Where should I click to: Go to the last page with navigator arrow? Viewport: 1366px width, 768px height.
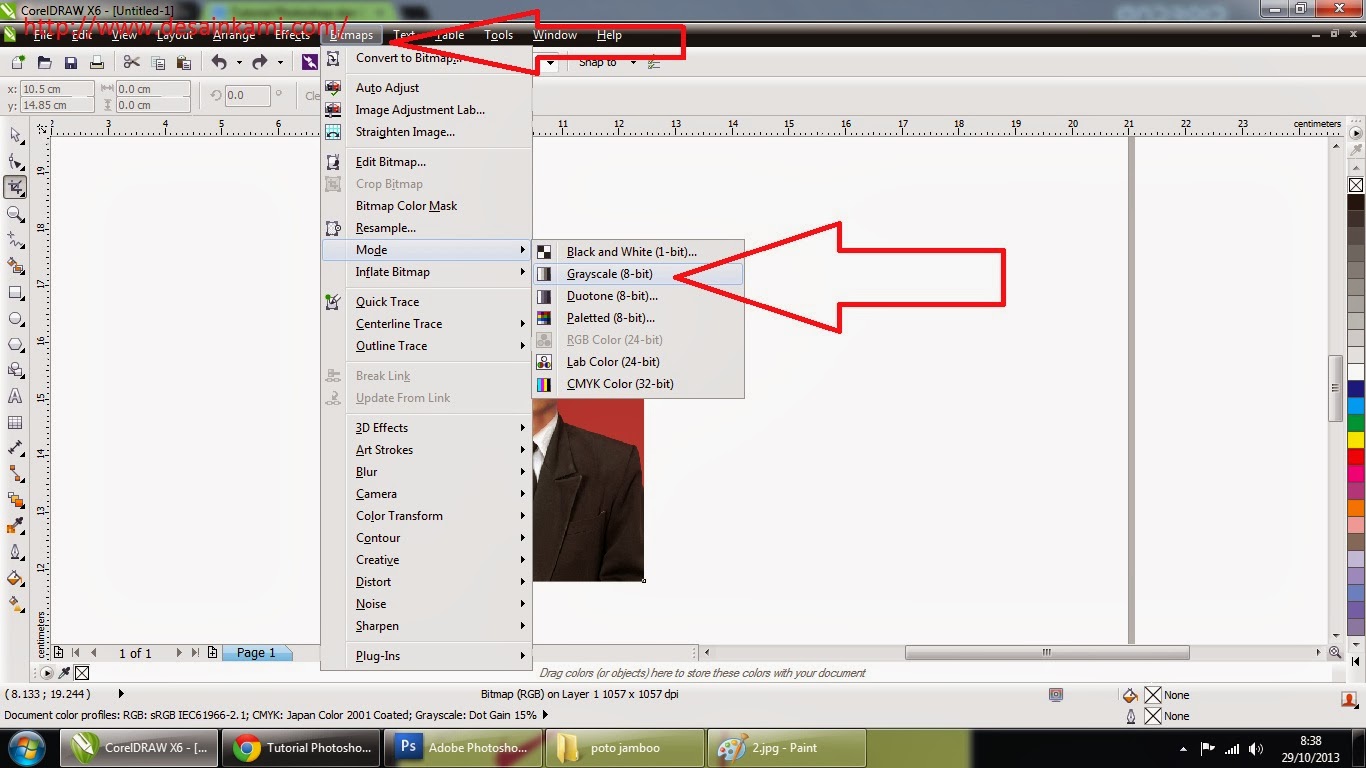194,653
